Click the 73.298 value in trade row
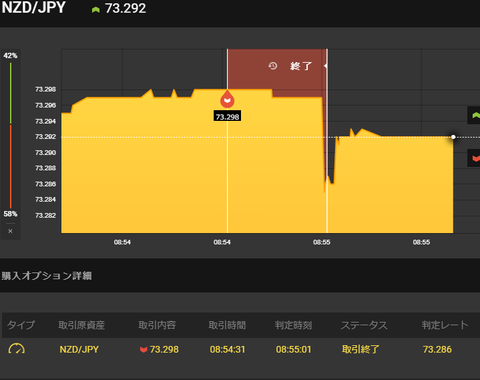 (164, 349)
